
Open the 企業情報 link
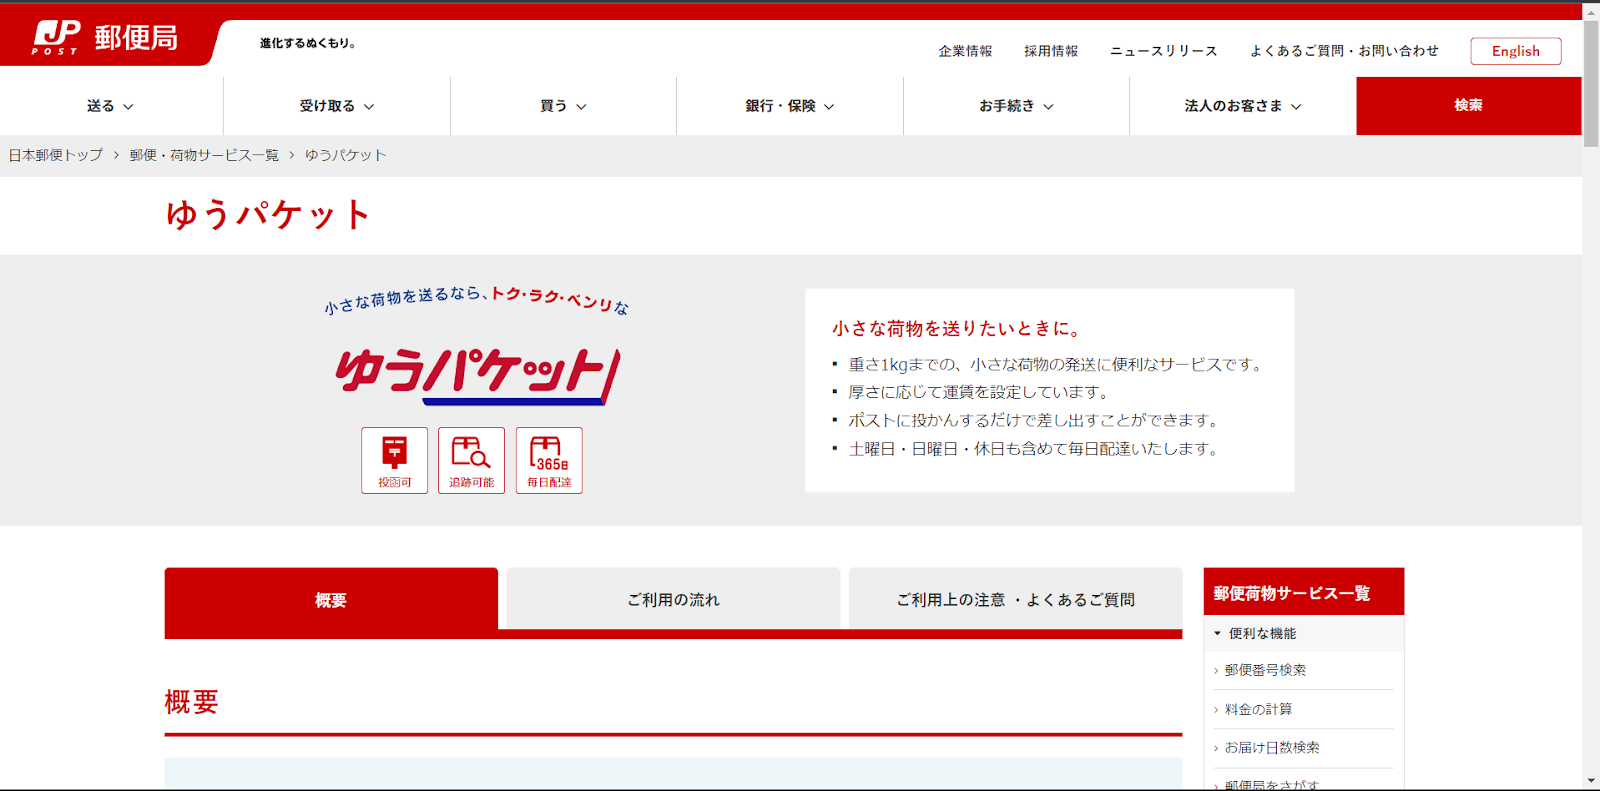[x=965, y=51]
